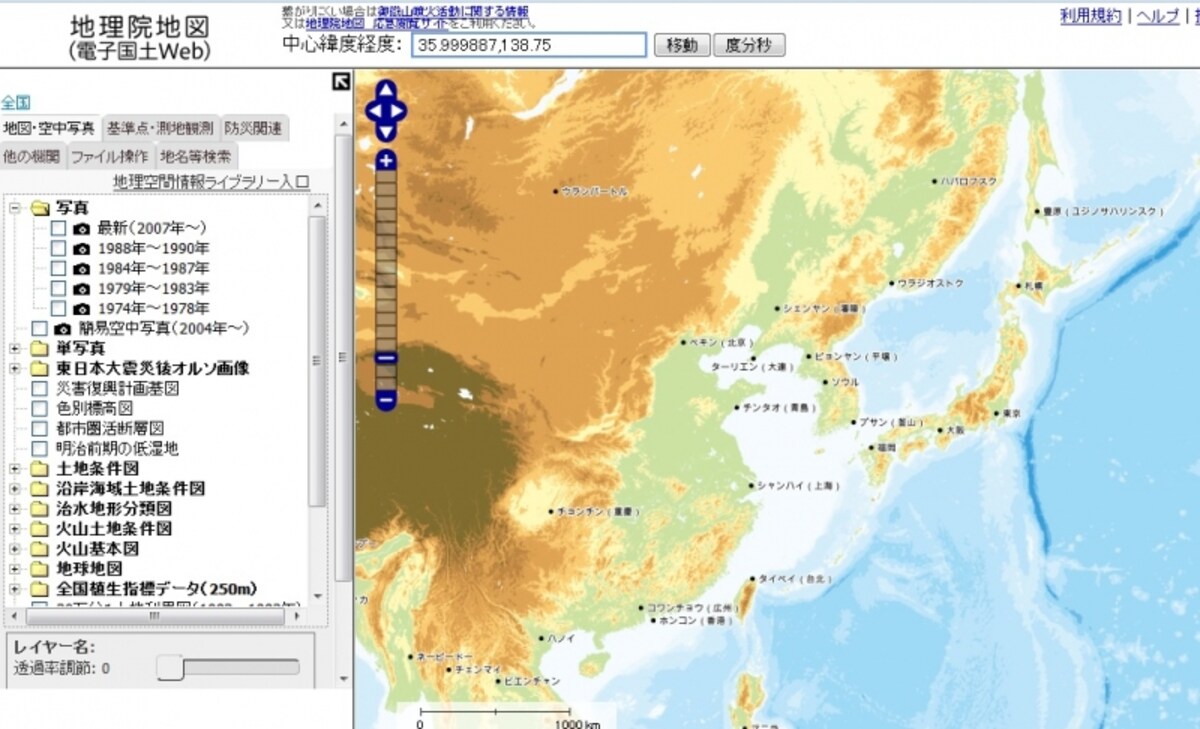Zoom in with the plus button

[387, 160]
